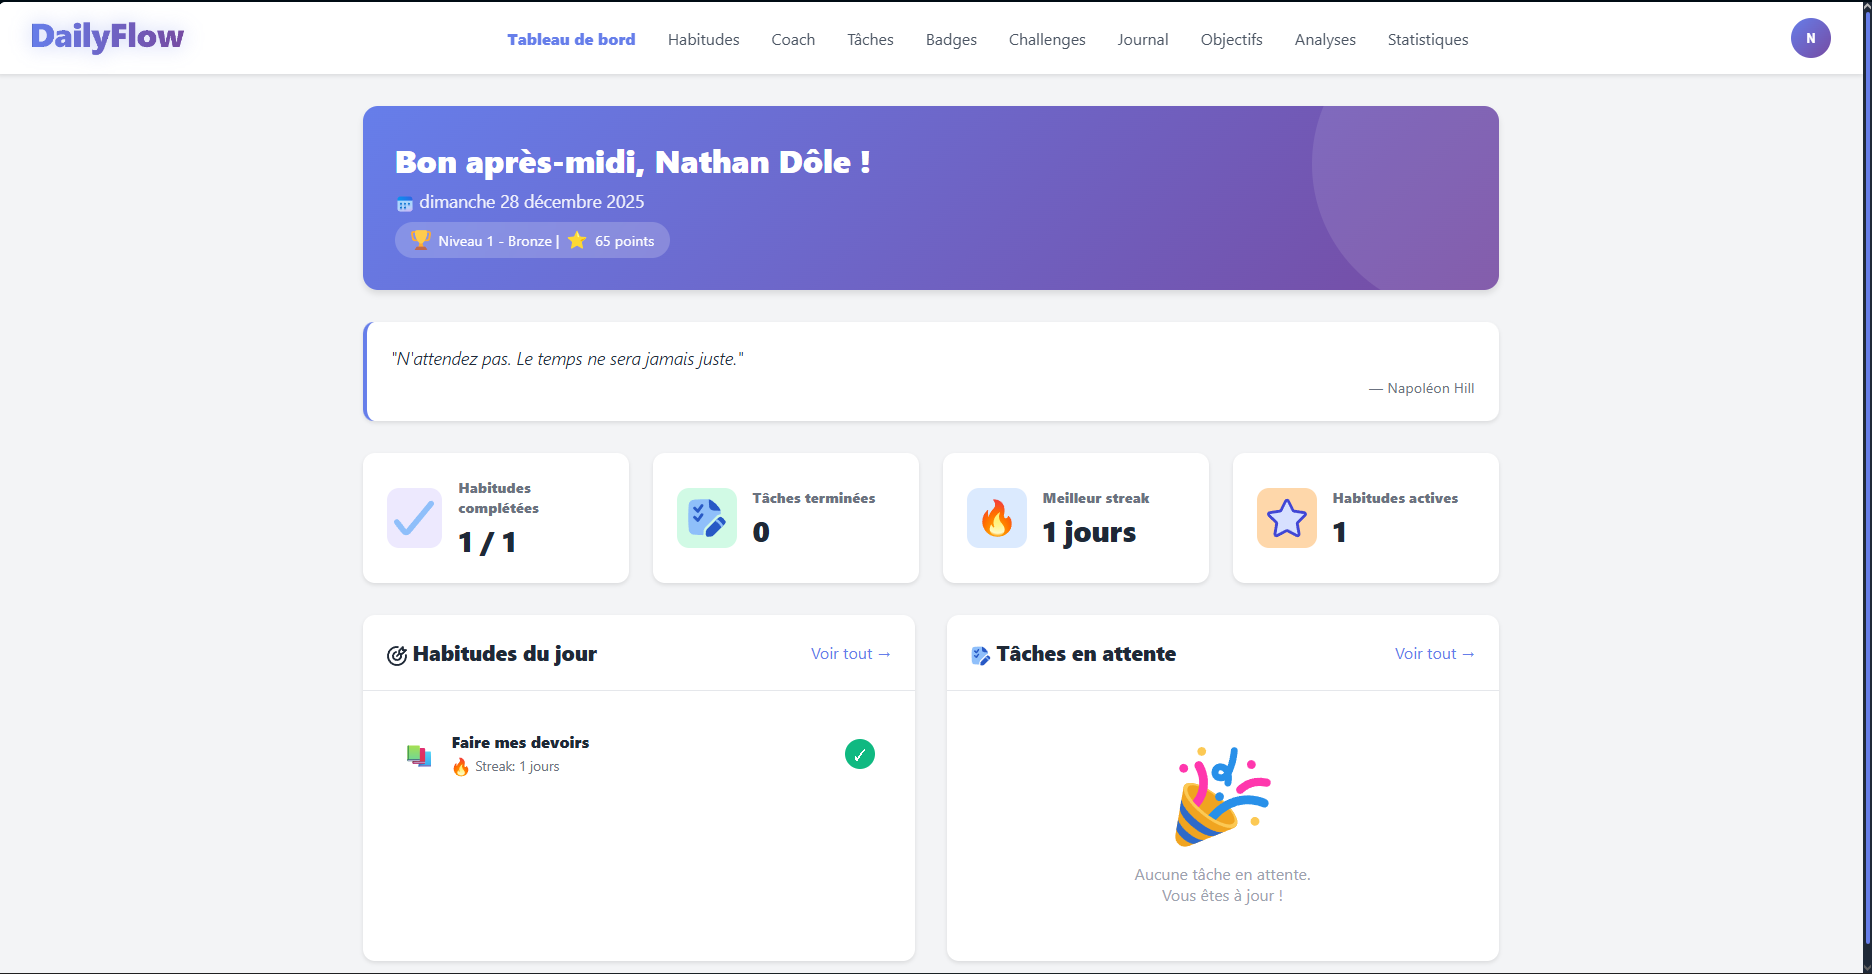Image resolution: width=1872 pixels, height=974 pixels.
Task: Click the clipboard icon on Tâches terminées card
Action: [x=706, y=517]
